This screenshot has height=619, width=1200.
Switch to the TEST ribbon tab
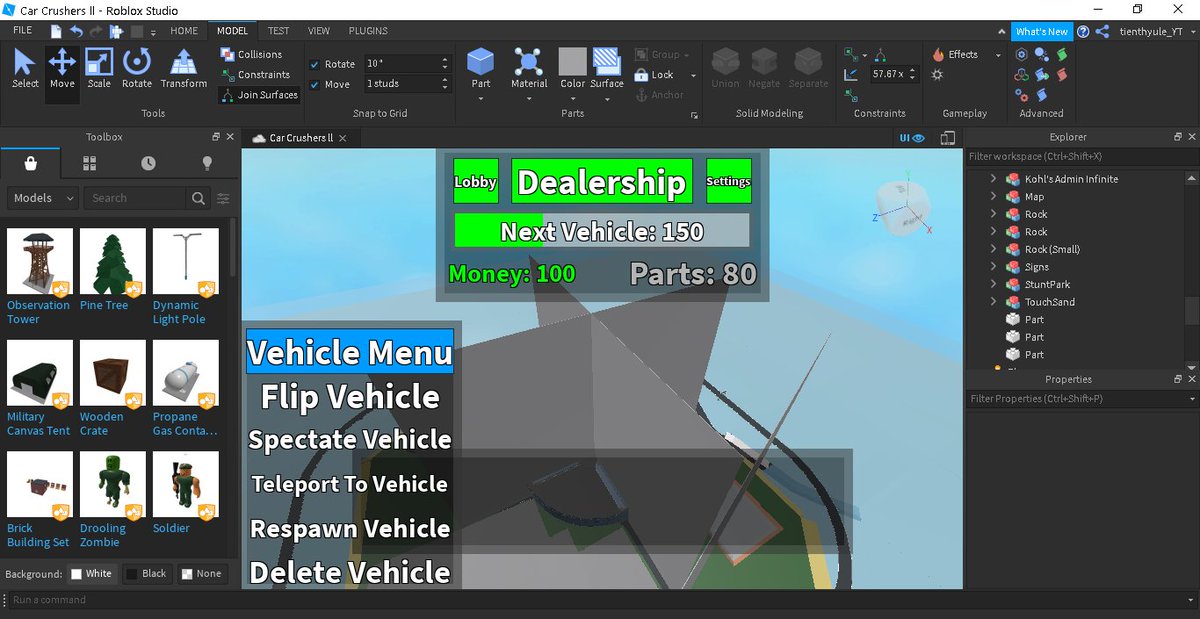tap(278, 31)
